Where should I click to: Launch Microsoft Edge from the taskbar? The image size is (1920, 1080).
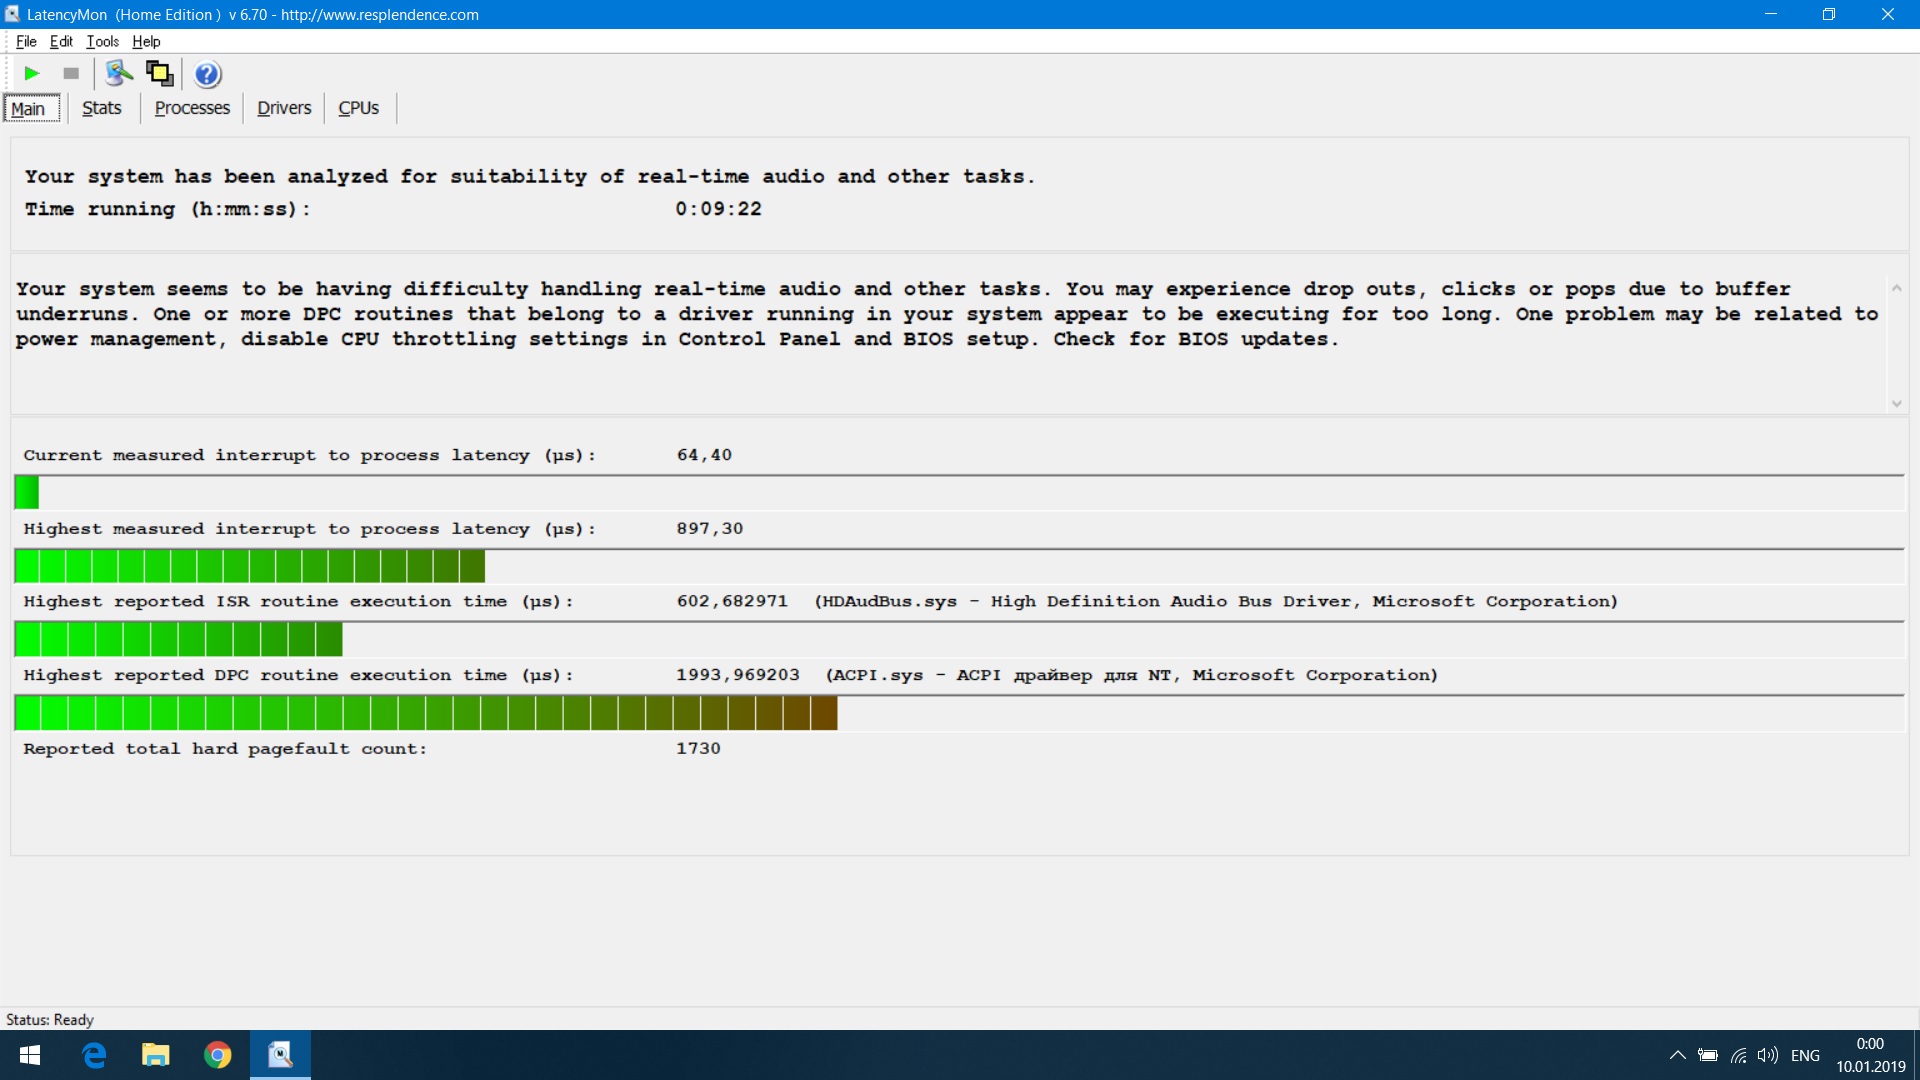(94, 1055)
